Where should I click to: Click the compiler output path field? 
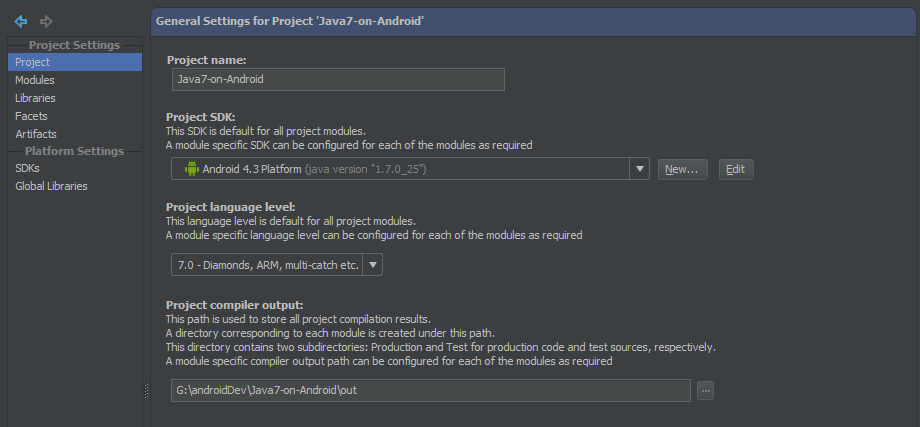431,390
